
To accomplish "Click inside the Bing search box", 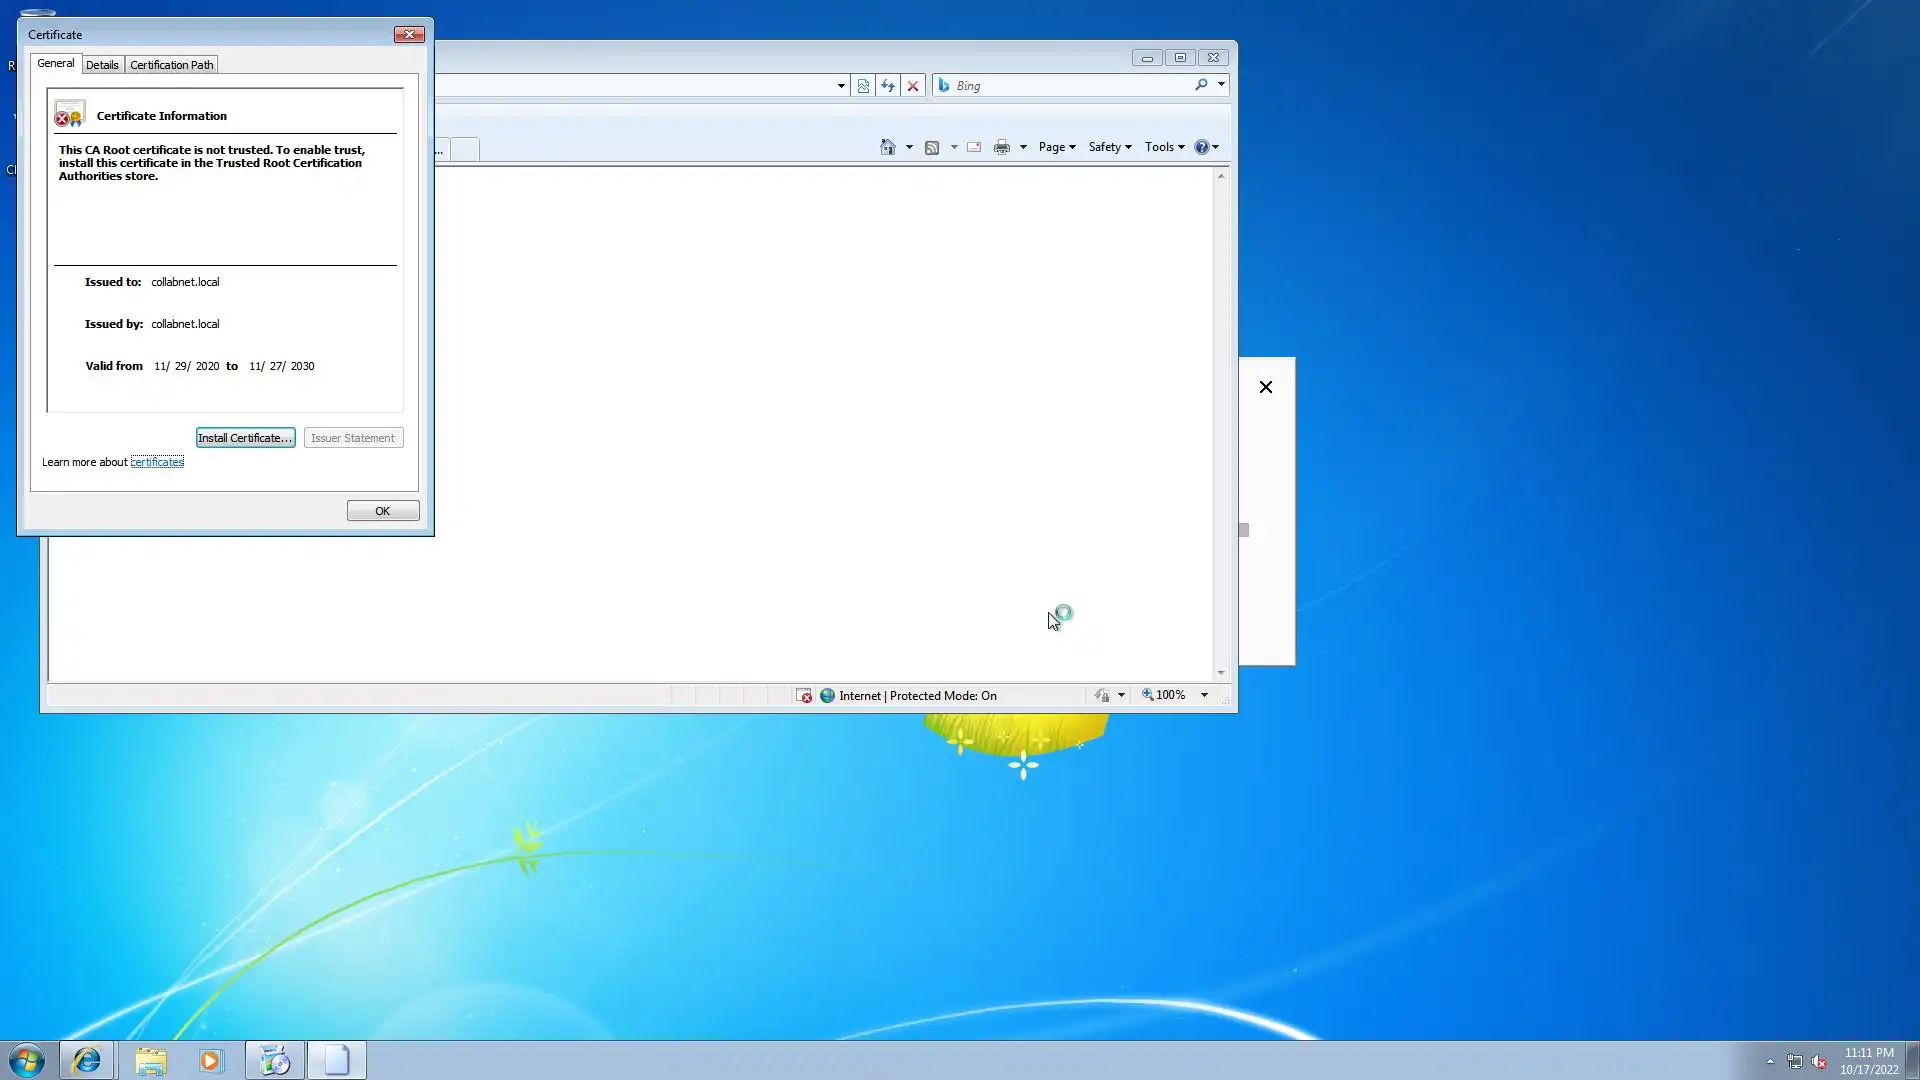I will (1070, 86).
